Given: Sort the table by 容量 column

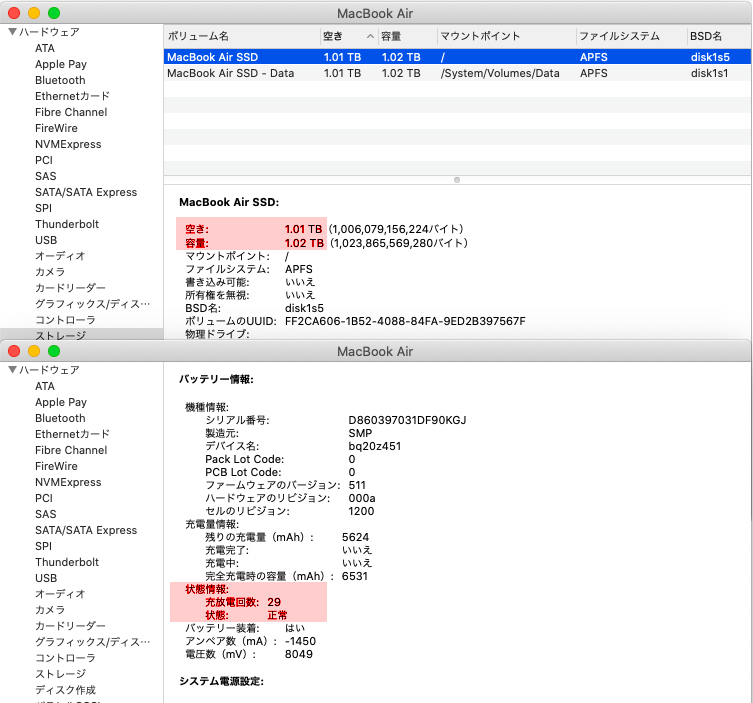Looking at the screenshot, I should (404, 36).
